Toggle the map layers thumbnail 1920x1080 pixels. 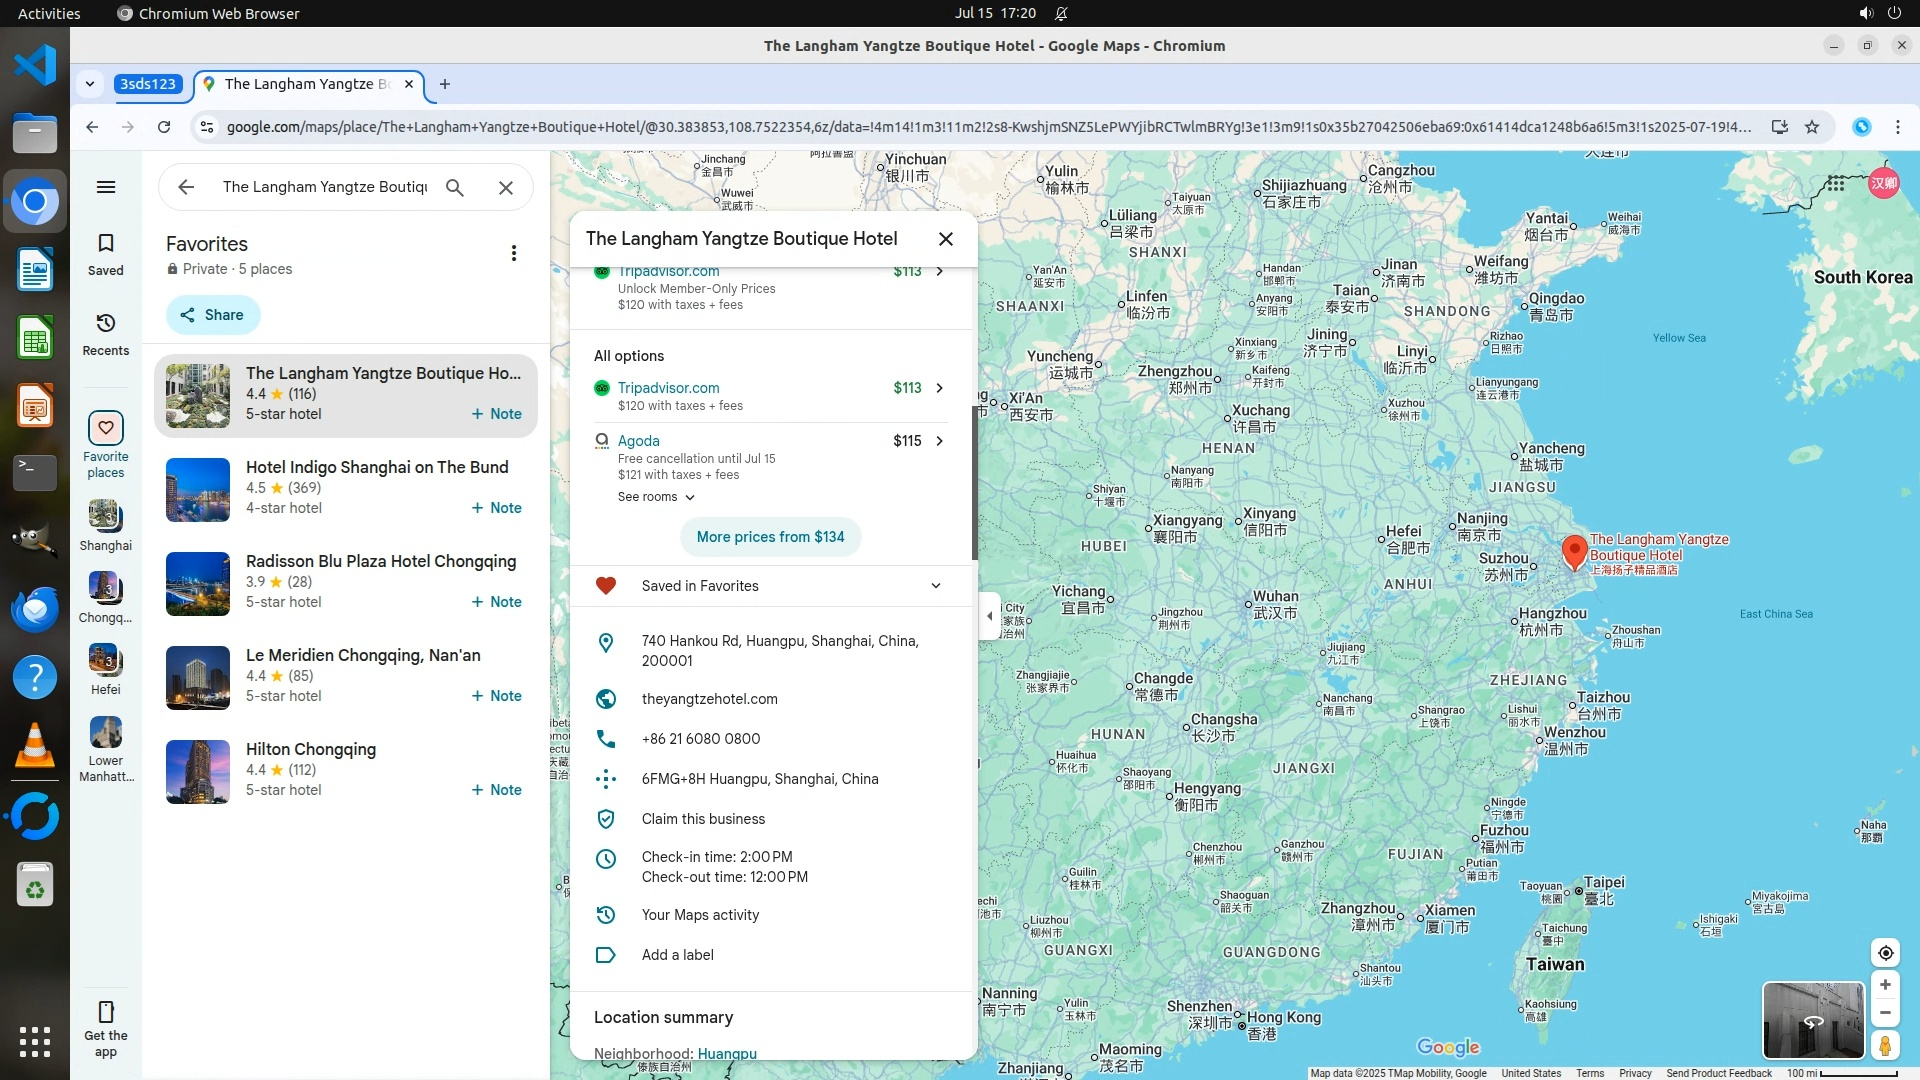click(x=1813, y=1020)
